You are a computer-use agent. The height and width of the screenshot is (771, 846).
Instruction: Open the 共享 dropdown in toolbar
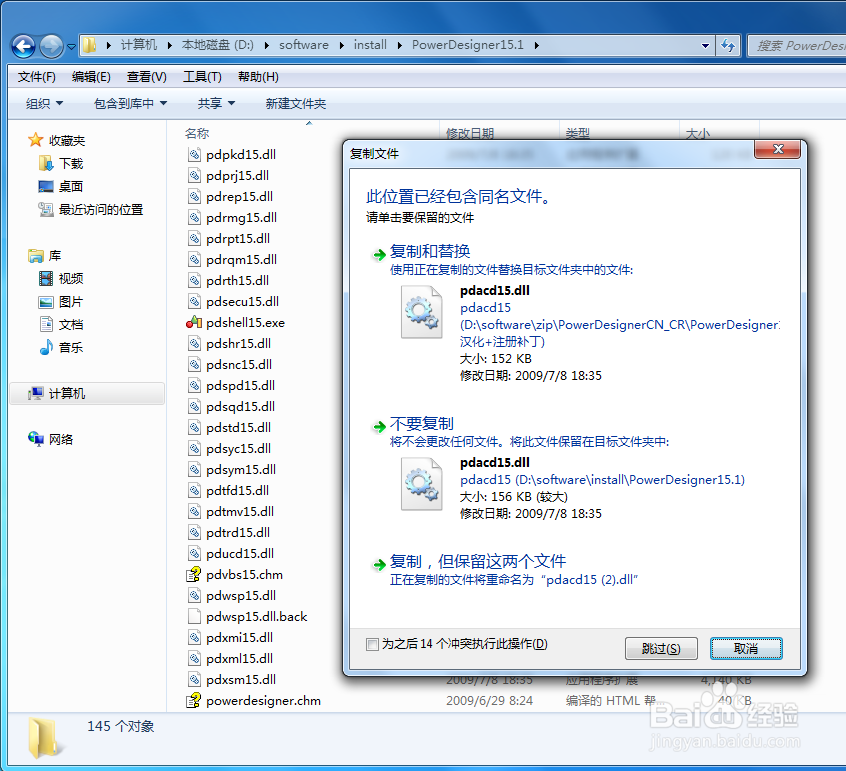(216, 103)
